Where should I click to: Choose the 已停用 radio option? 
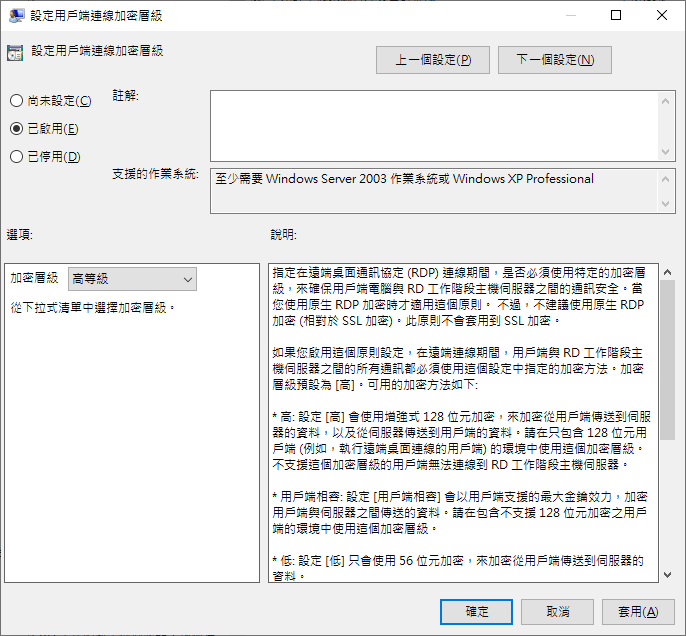click(x=16, y=156)
